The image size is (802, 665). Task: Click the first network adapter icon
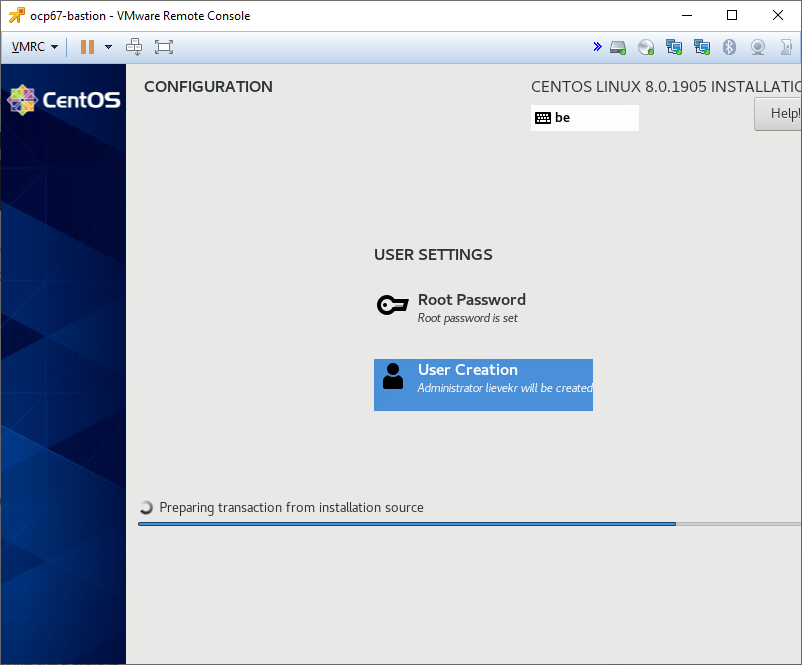674,48
